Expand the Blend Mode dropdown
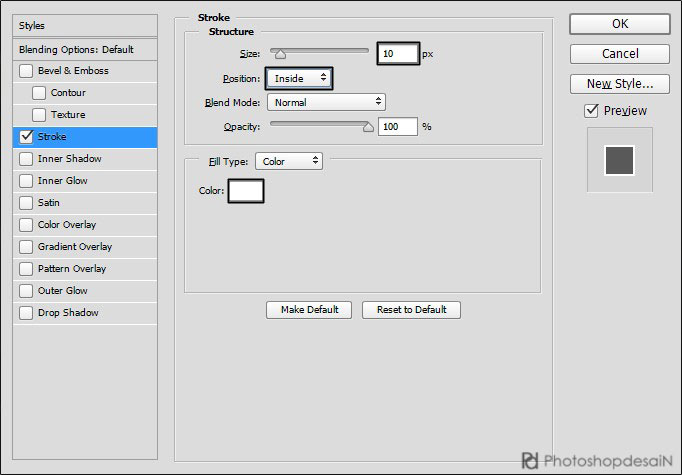Viewport: 682px width, 475px height. pyautogui.click(x=326, y=102)
